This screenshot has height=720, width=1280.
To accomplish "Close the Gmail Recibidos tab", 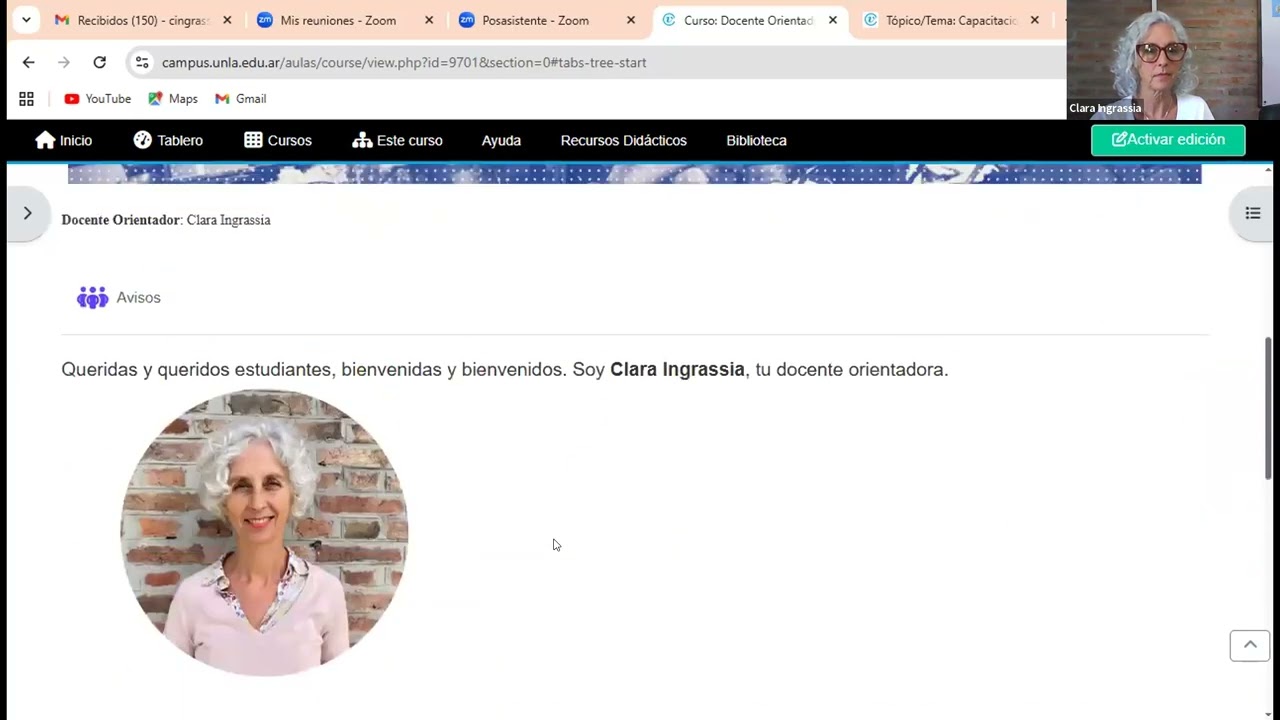I will 227,20.
